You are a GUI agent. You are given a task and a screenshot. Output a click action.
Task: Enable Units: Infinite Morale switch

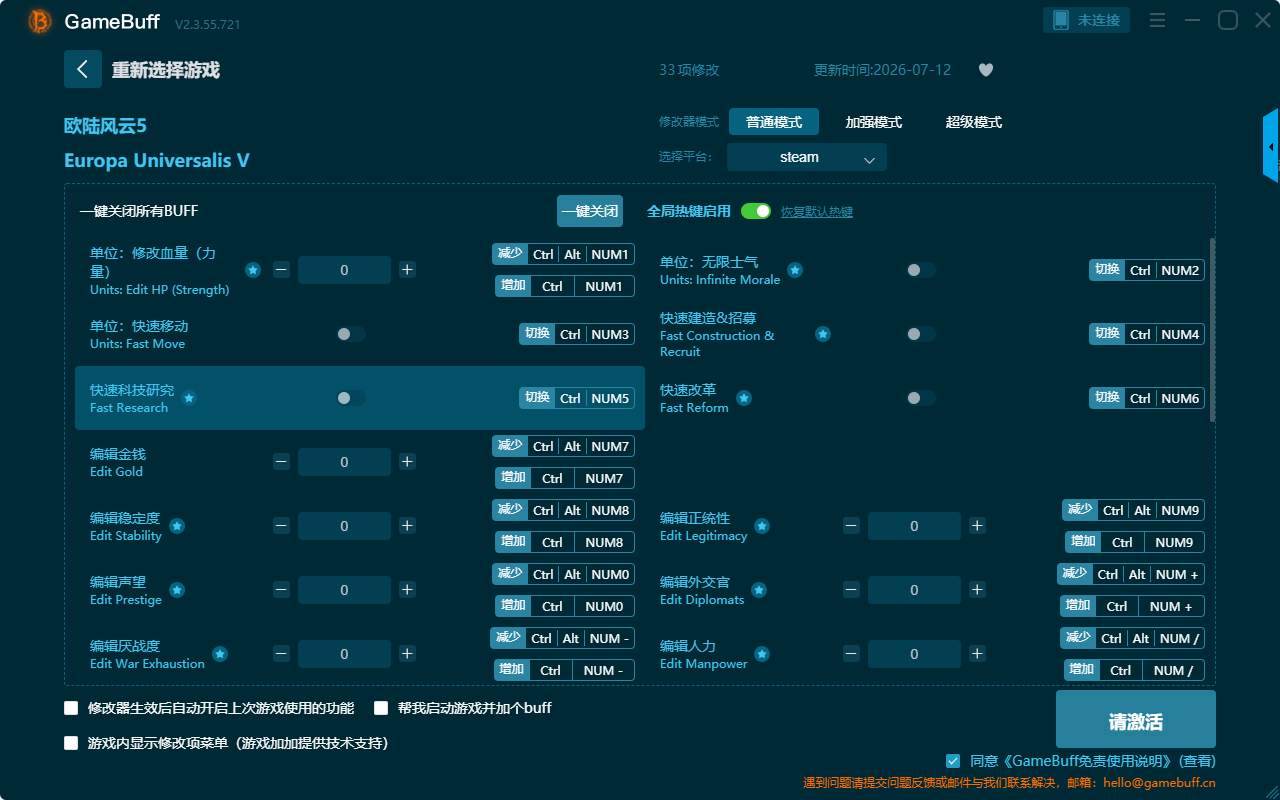921,270
